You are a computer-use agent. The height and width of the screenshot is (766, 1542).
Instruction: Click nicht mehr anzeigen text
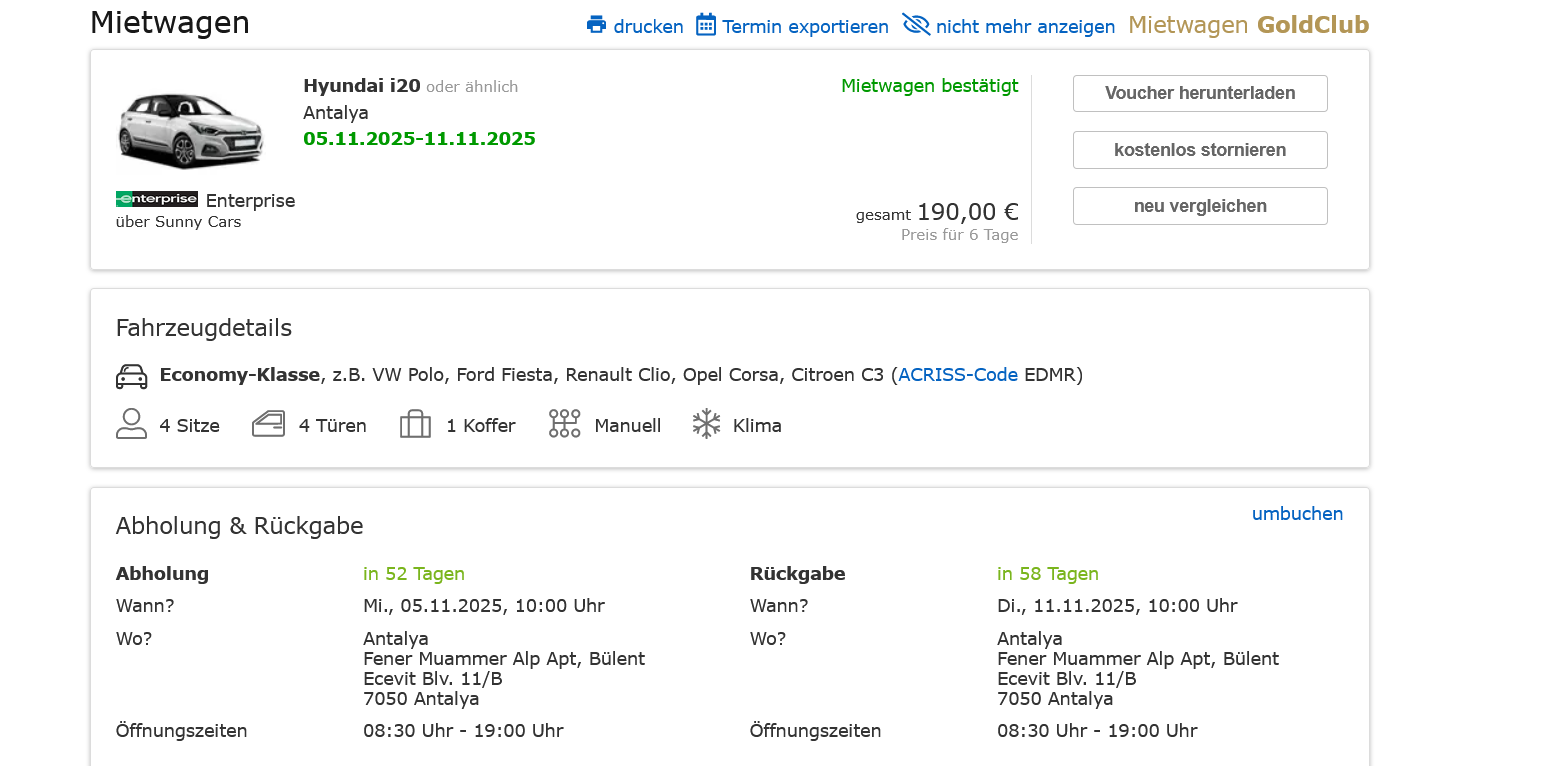[x=1025, y=27]
